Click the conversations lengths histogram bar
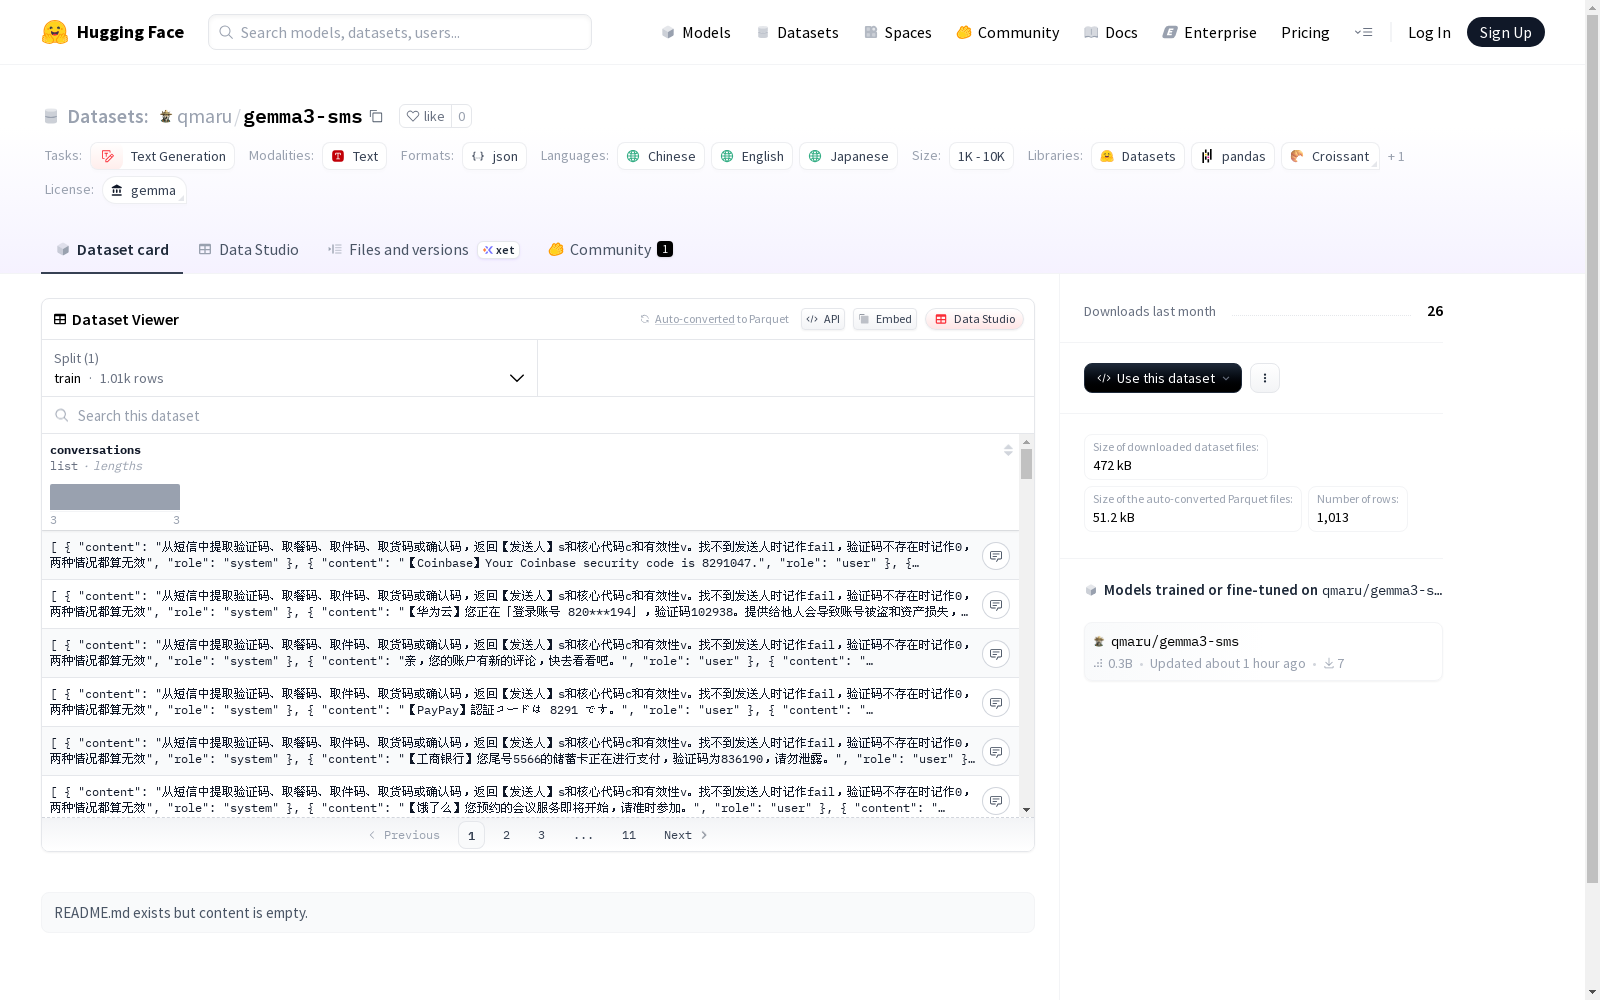The image size is (1600, 1000). [115, 497]
